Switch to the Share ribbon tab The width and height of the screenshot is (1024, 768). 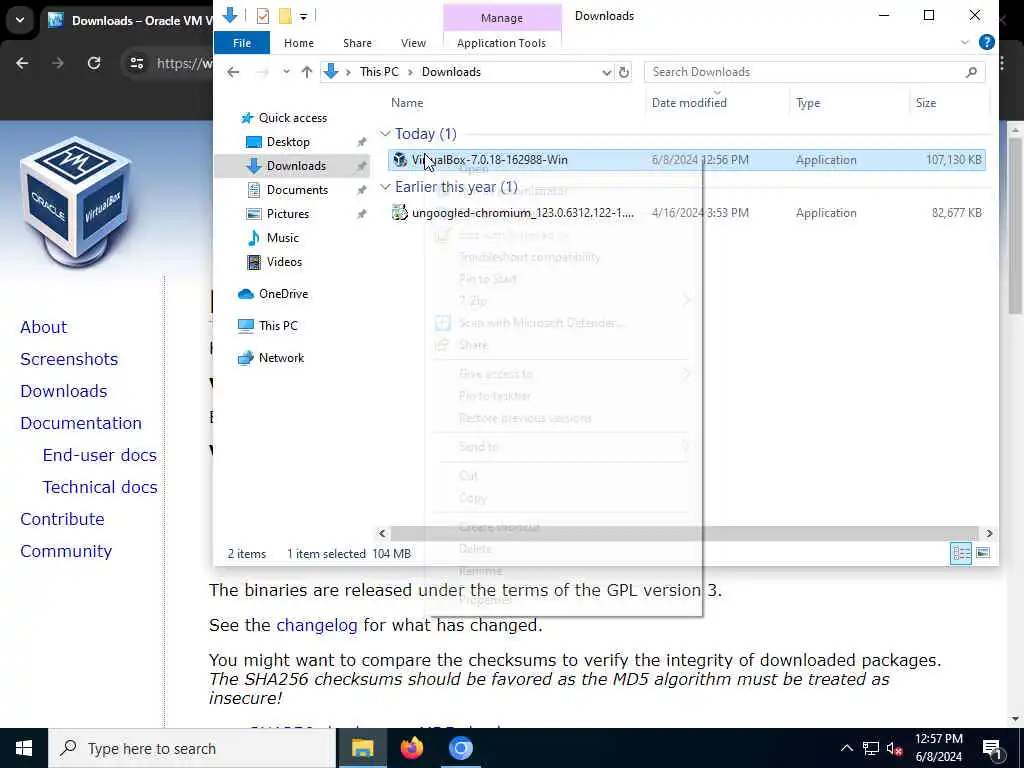[x=357, y=43]
